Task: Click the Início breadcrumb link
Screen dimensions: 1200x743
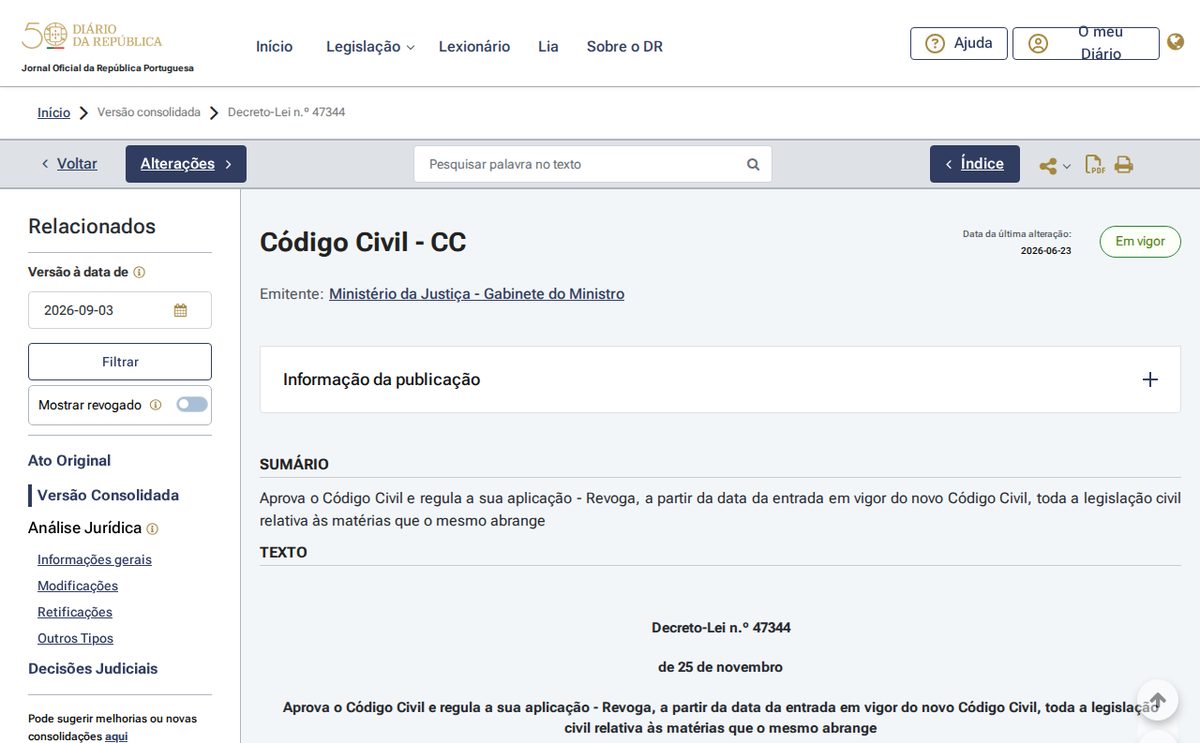Action: (54, 112)
